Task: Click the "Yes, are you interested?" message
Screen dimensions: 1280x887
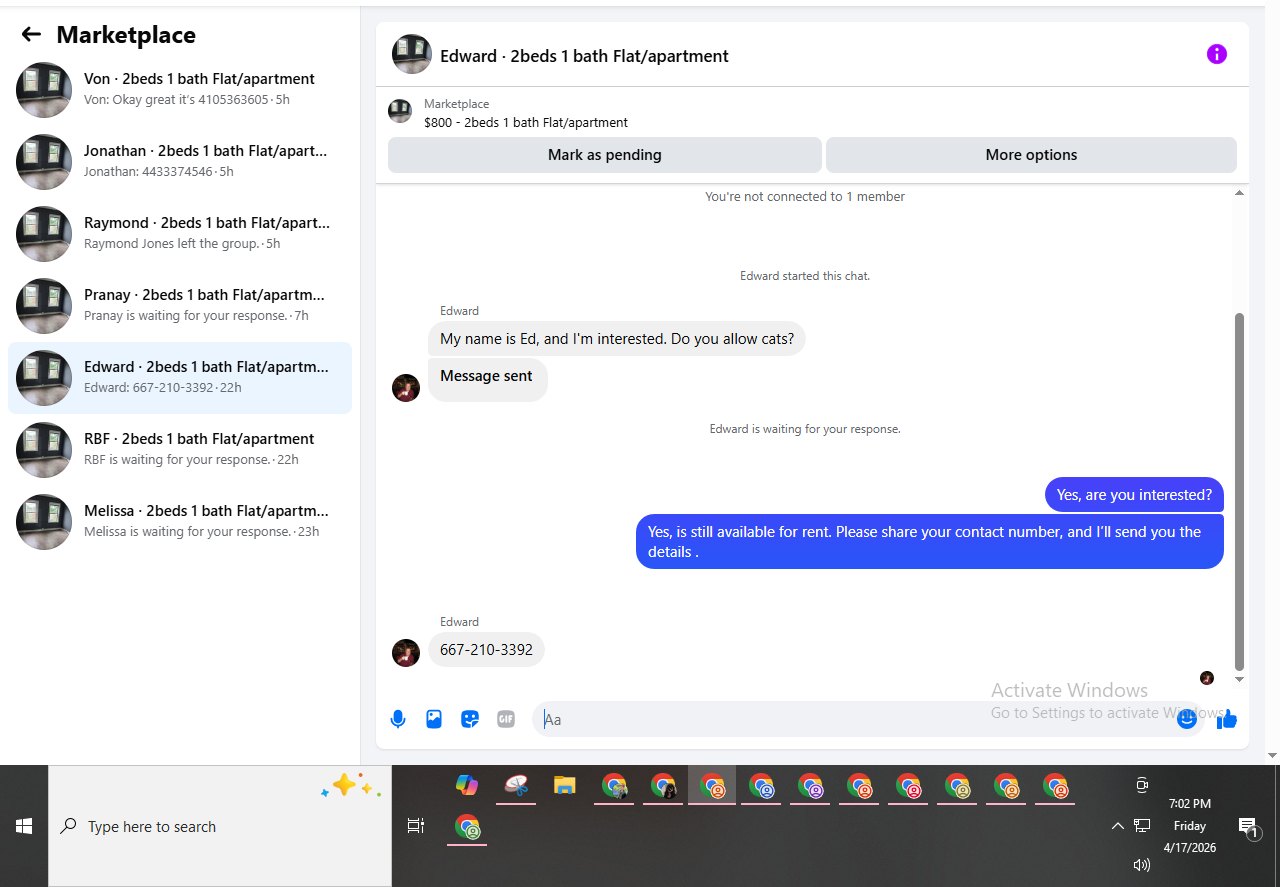Action: point(1134,495)
